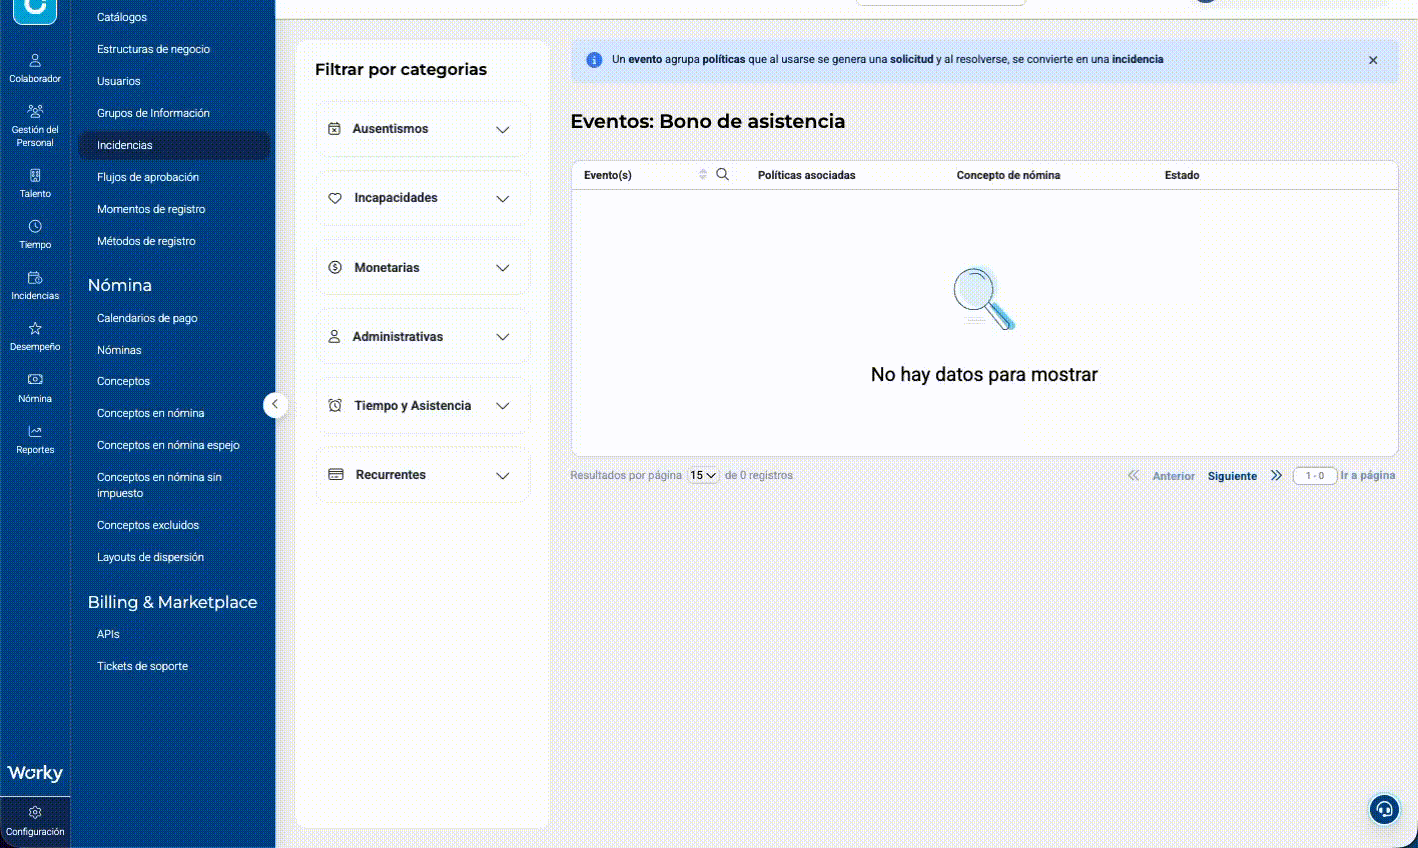Viewport: 1418px width, 848px height.
Task: Open Reportes section in left rail
Action: point(35,439)
